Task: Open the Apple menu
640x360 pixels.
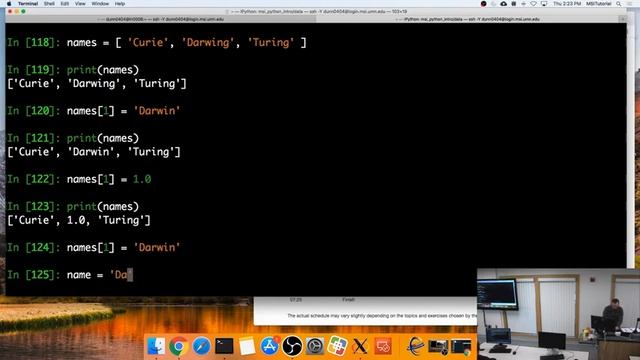Action: click(x=9, y=4)
